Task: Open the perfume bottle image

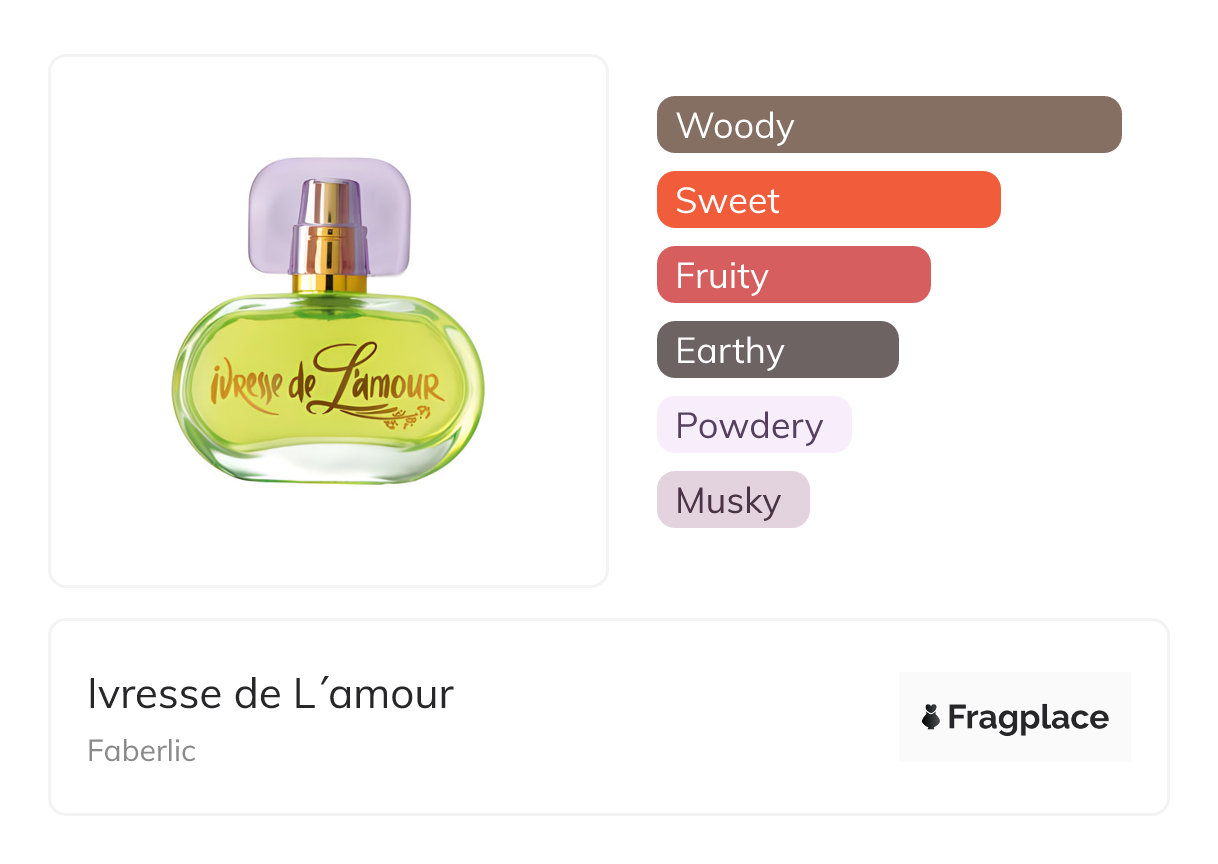Action: pos(328,320)
